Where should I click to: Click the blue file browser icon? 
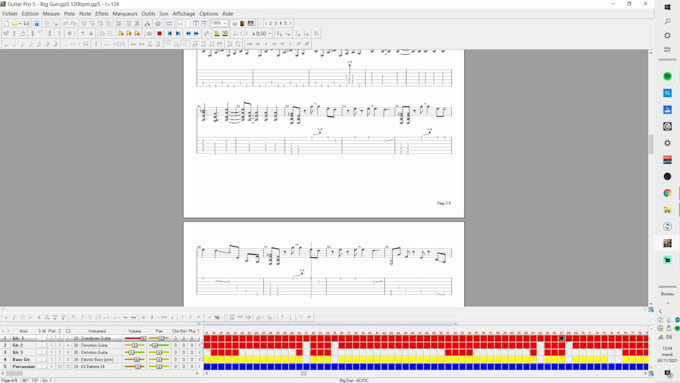36,23
